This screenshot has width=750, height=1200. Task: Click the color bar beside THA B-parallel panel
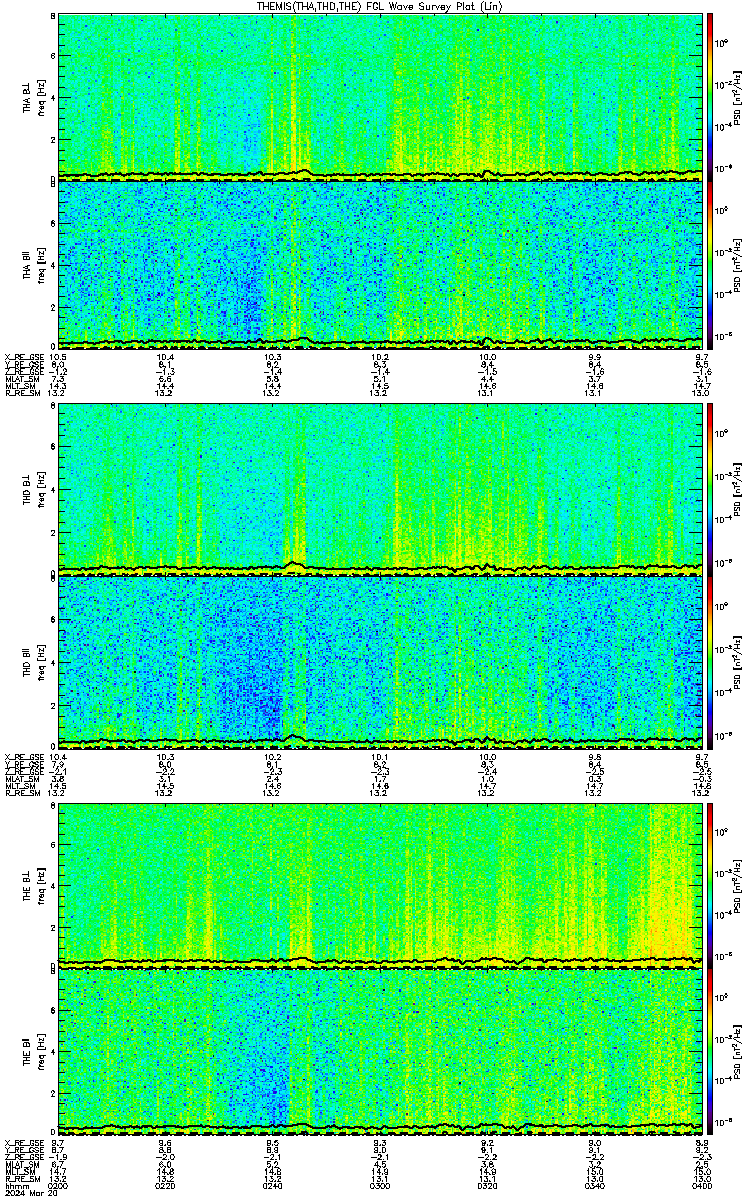click(x=709, y=265)
